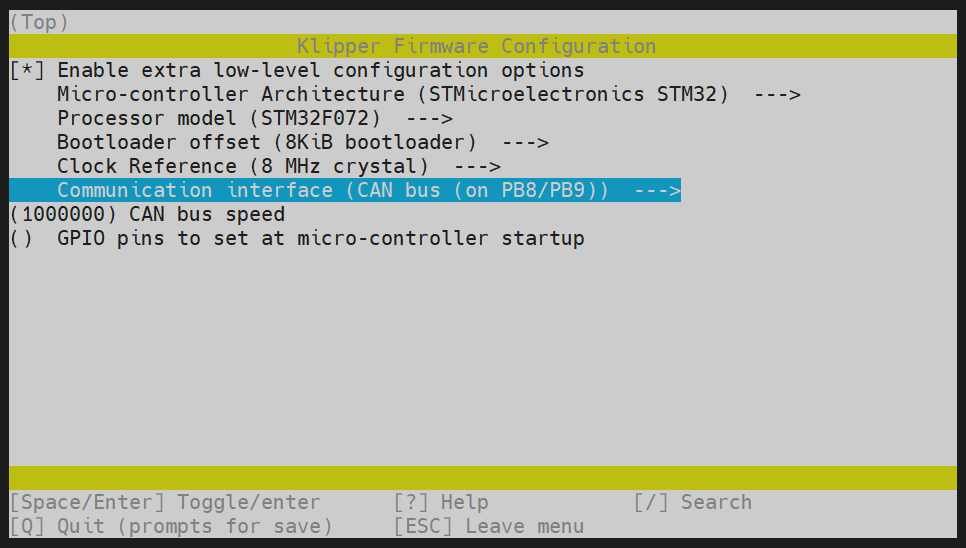This screenshot has height=548, width=966.
Task: Select Clock Reference (8 MHz crystal) entry
Action: click(242, 167)
